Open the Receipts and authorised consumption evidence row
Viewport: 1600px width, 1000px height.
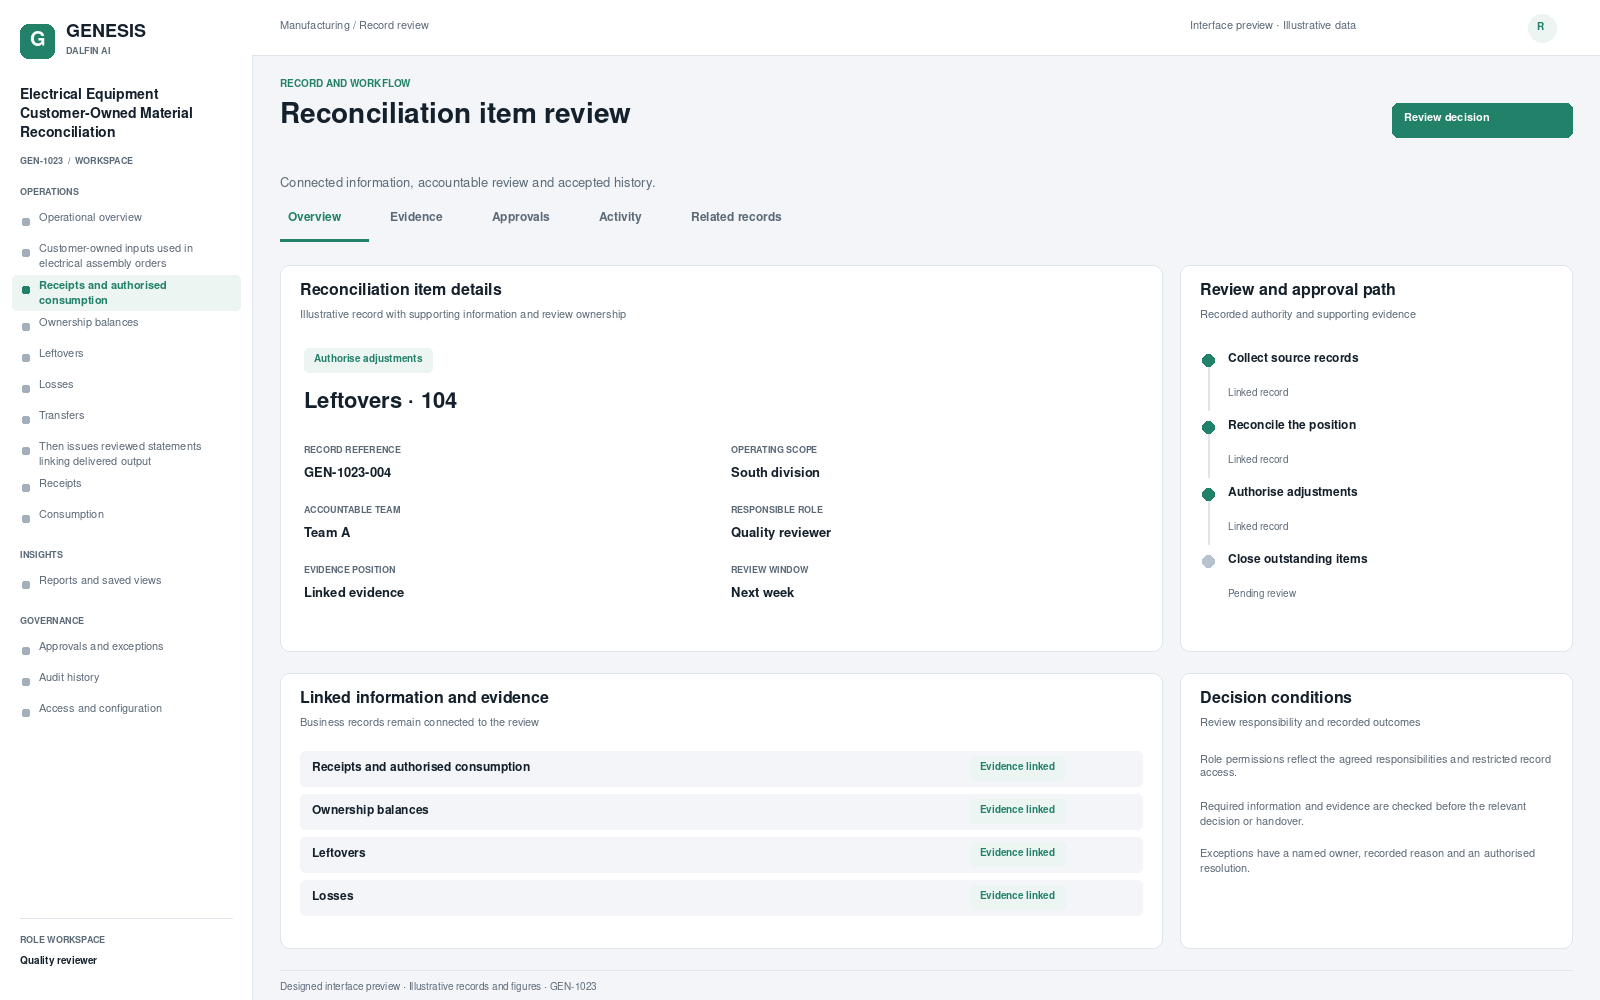[721, 768]
